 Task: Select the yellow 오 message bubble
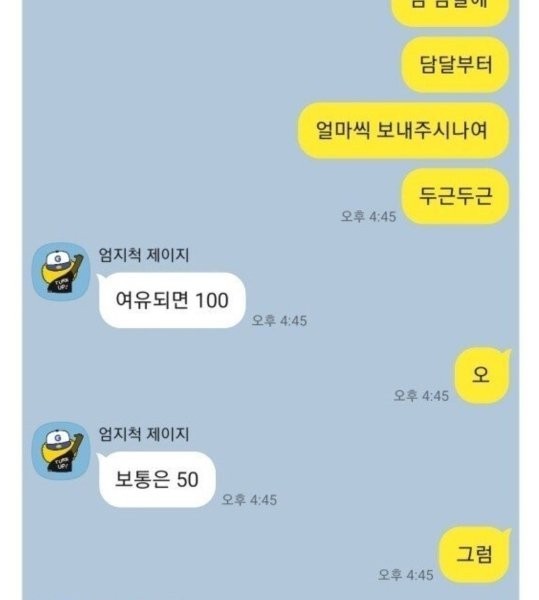tap(482, 375)
